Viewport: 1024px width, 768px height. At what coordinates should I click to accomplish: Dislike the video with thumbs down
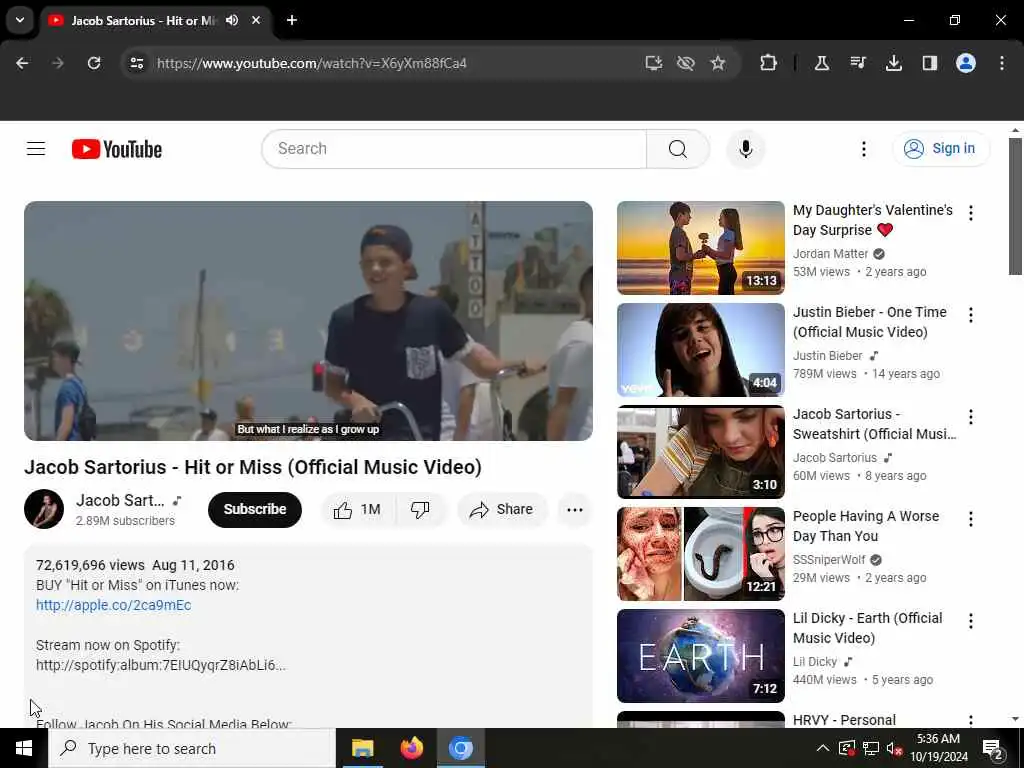pyautogui.click(x=421, y=509)
